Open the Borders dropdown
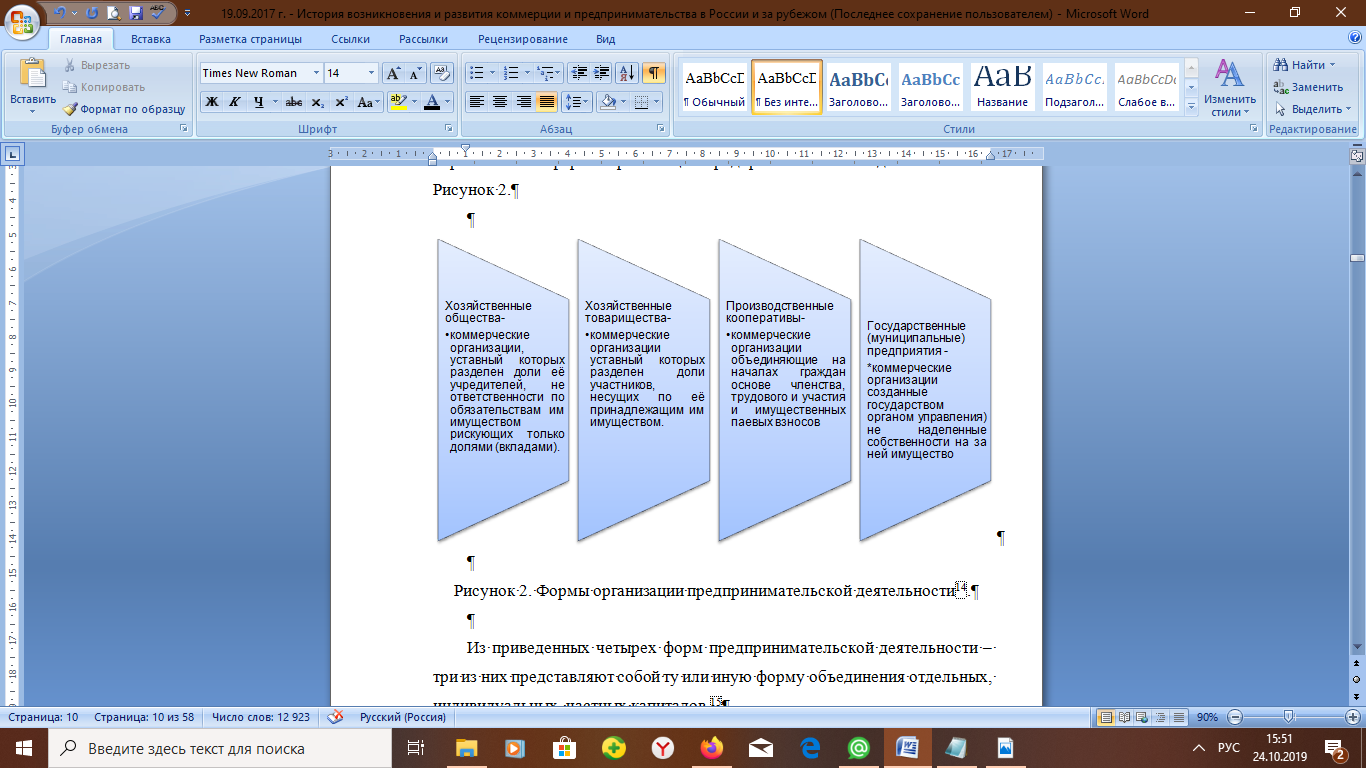 pyautogui.click(x=656, y=102)
